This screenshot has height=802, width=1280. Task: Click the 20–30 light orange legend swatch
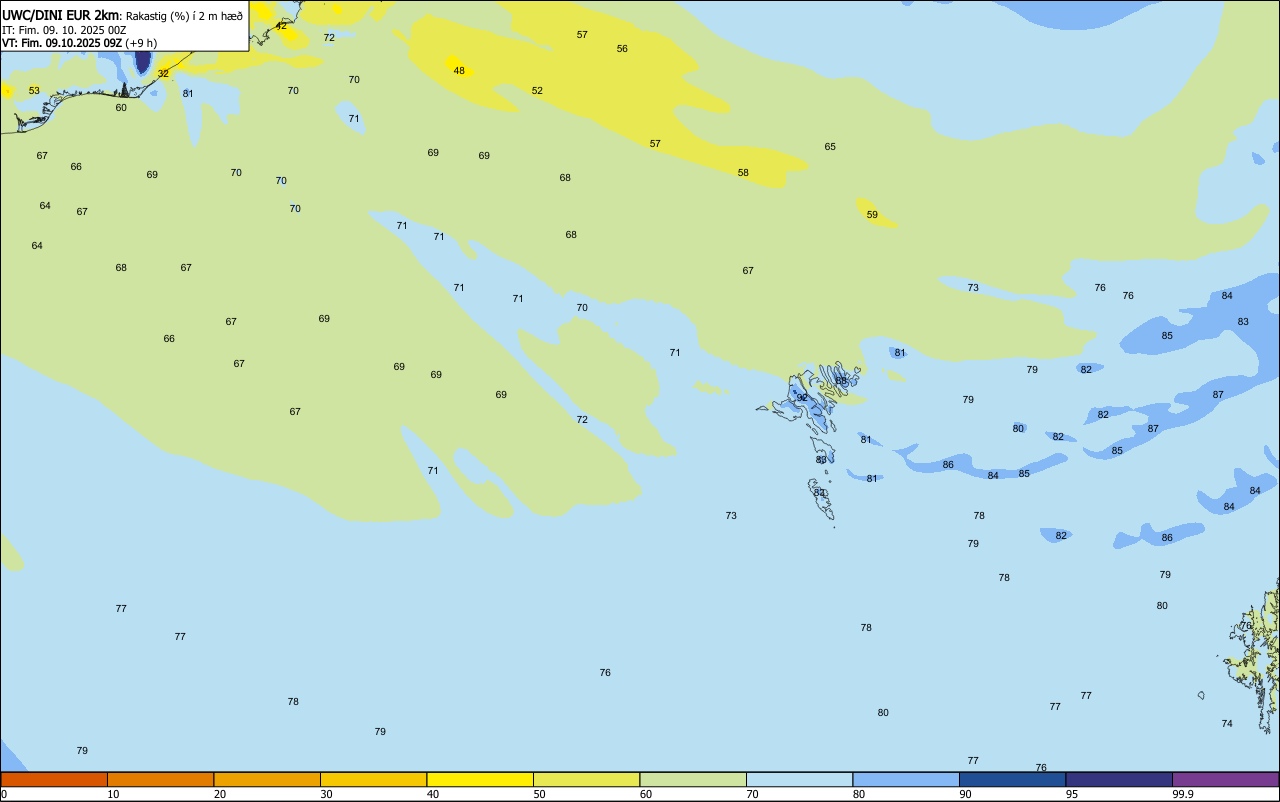pyautogui.click(x=267, y=779)
